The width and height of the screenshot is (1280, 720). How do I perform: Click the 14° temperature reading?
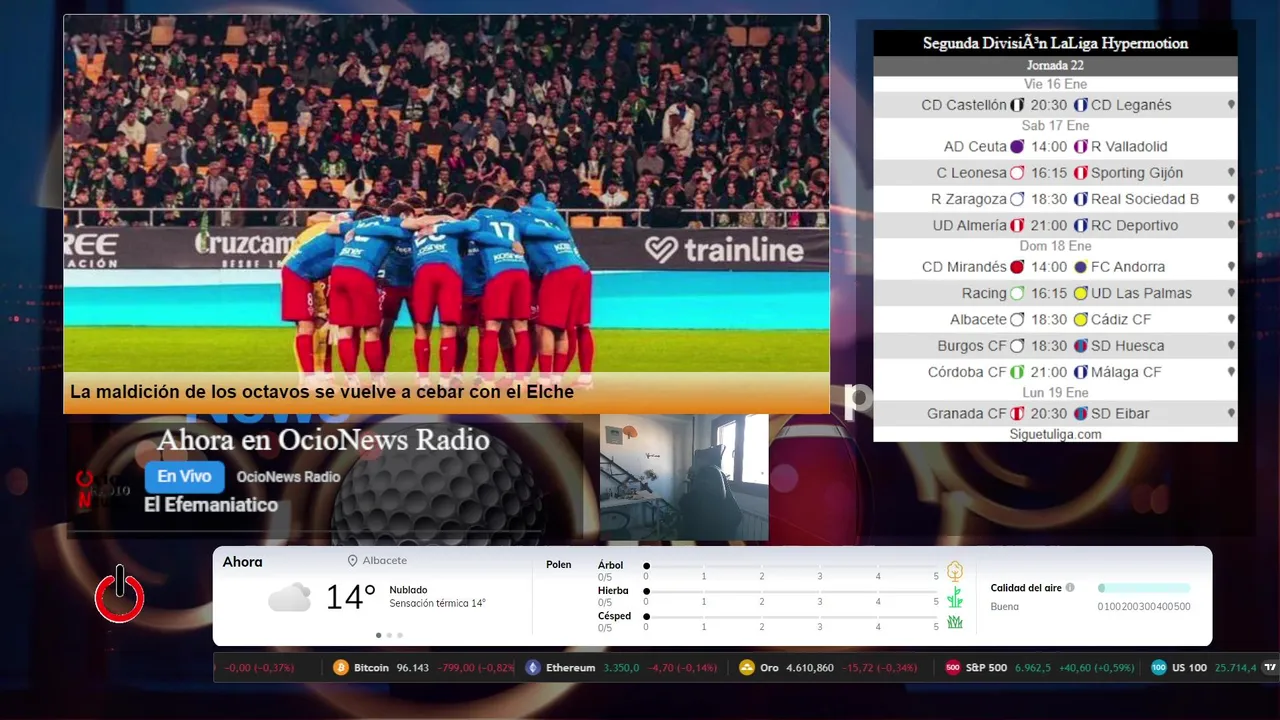coord(350,598)
